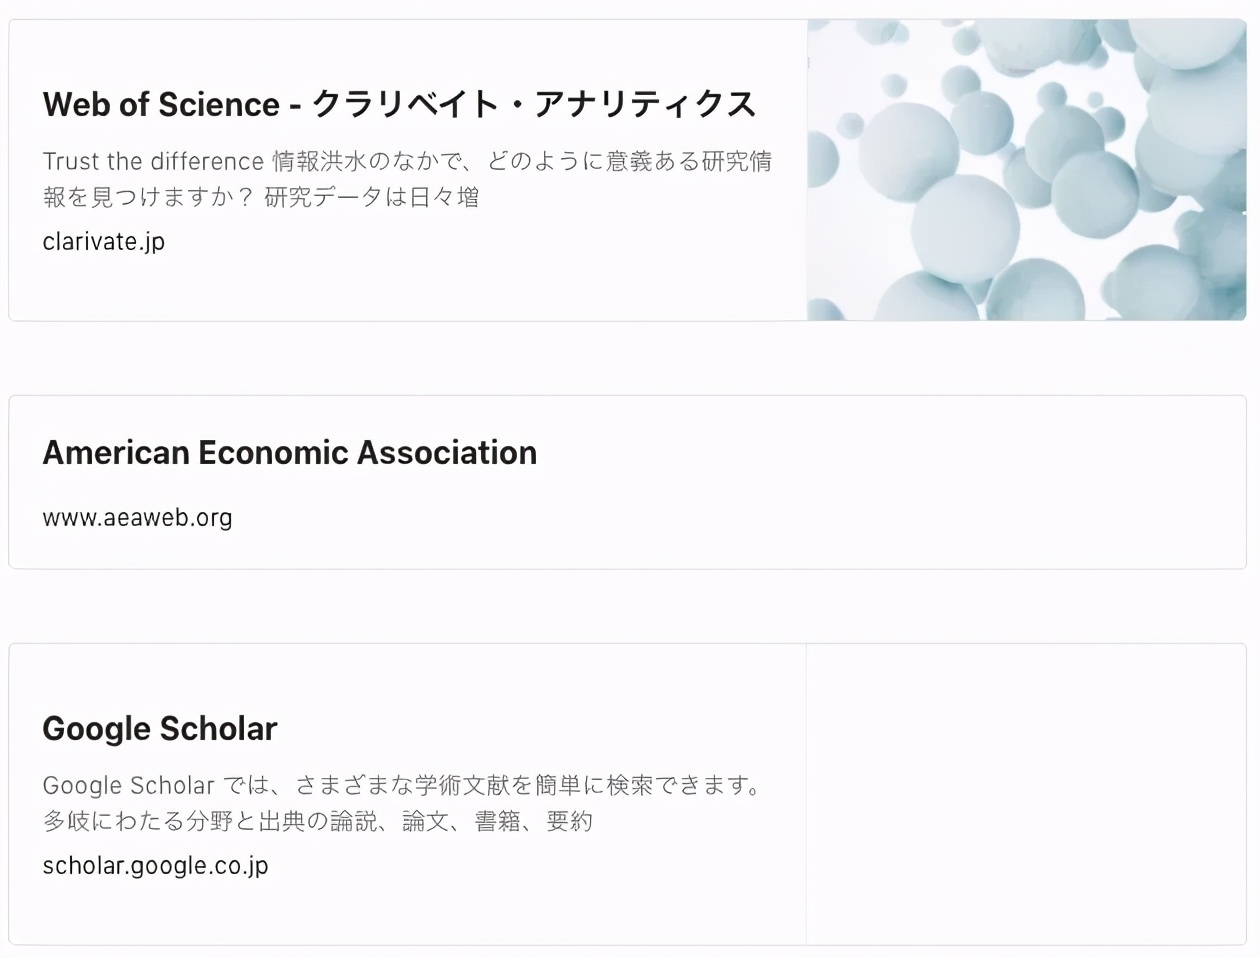Click the empty thumbnail area beside Google Scholar
The image size is (1260, 958).
(1030, 795)
